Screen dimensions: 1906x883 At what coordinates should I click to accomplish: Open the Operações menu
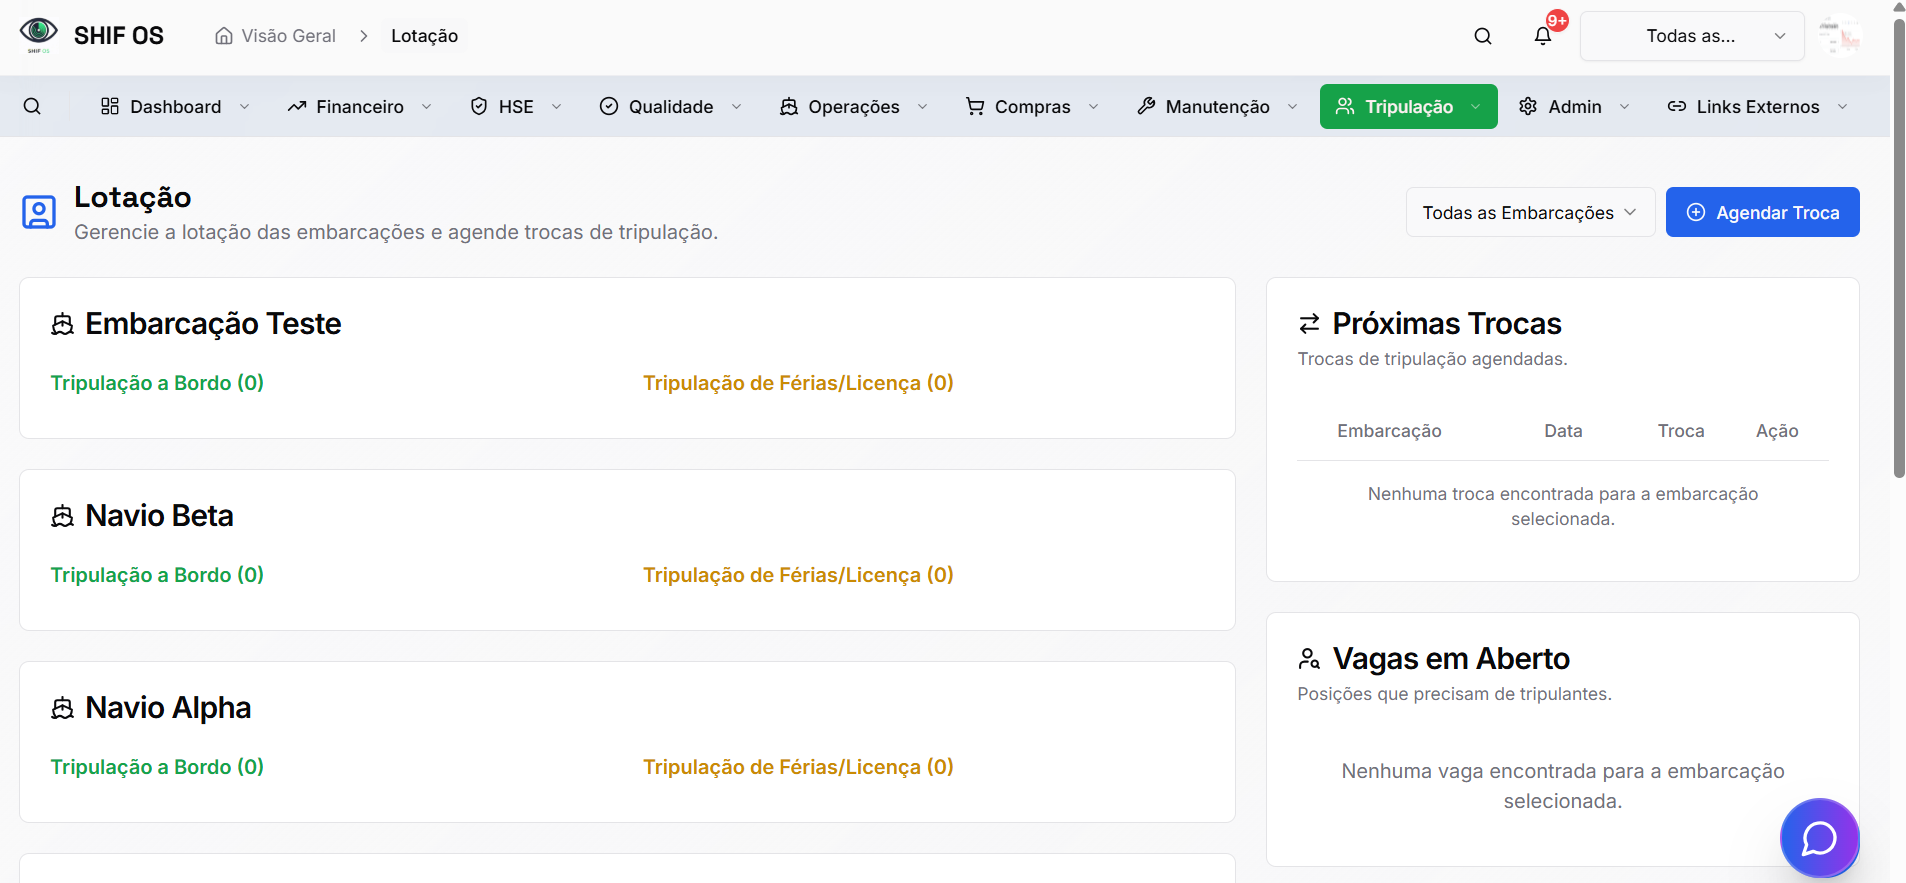(x=853, y=106)
